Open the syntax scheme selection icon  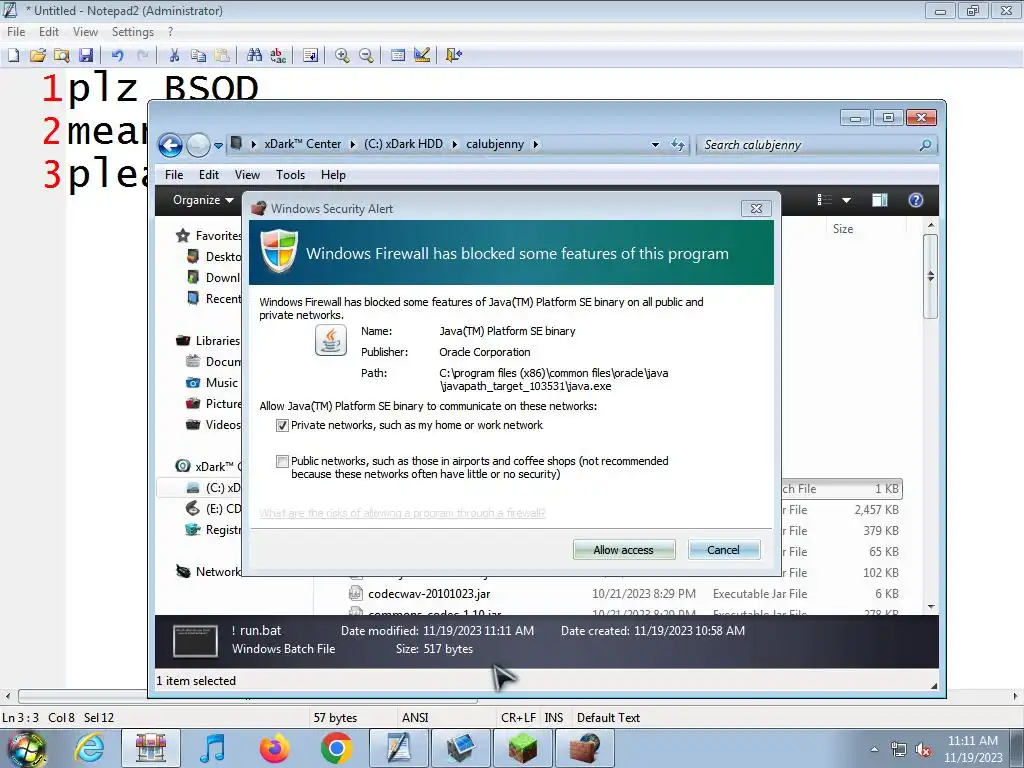(x=398, y=56)
